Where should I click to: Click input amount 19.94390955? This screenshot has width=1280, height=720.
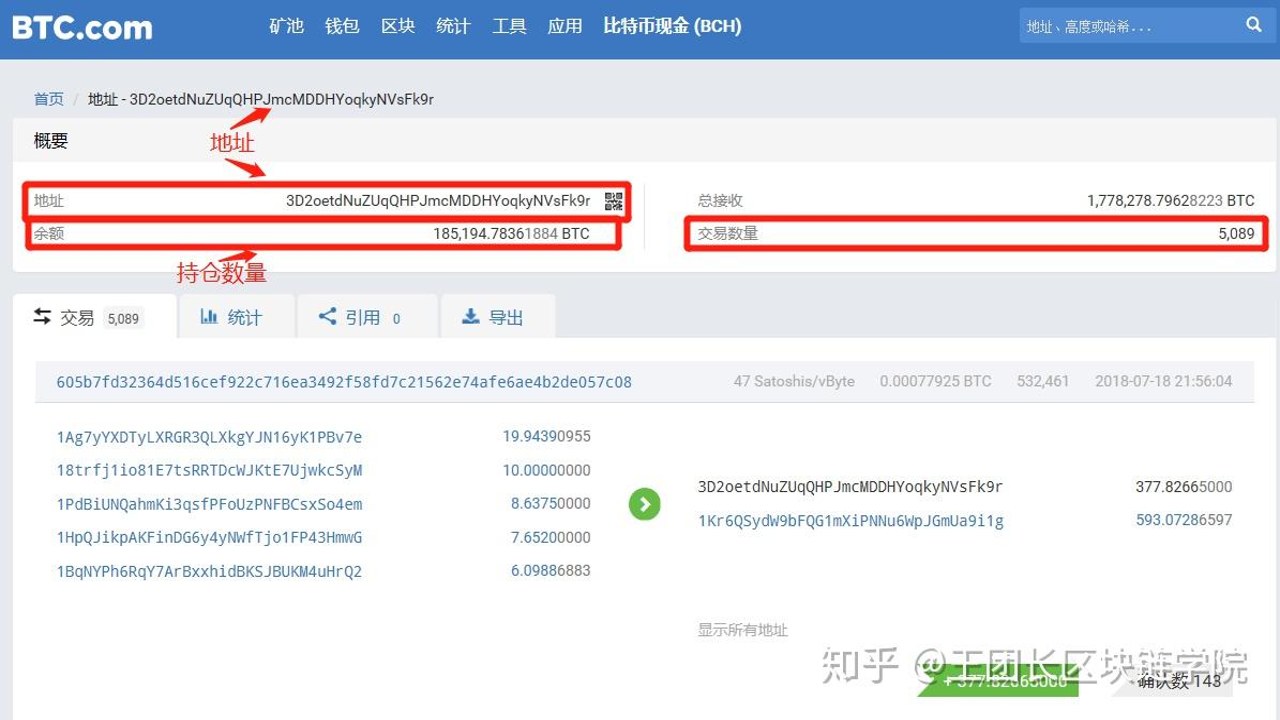point(547,436)
